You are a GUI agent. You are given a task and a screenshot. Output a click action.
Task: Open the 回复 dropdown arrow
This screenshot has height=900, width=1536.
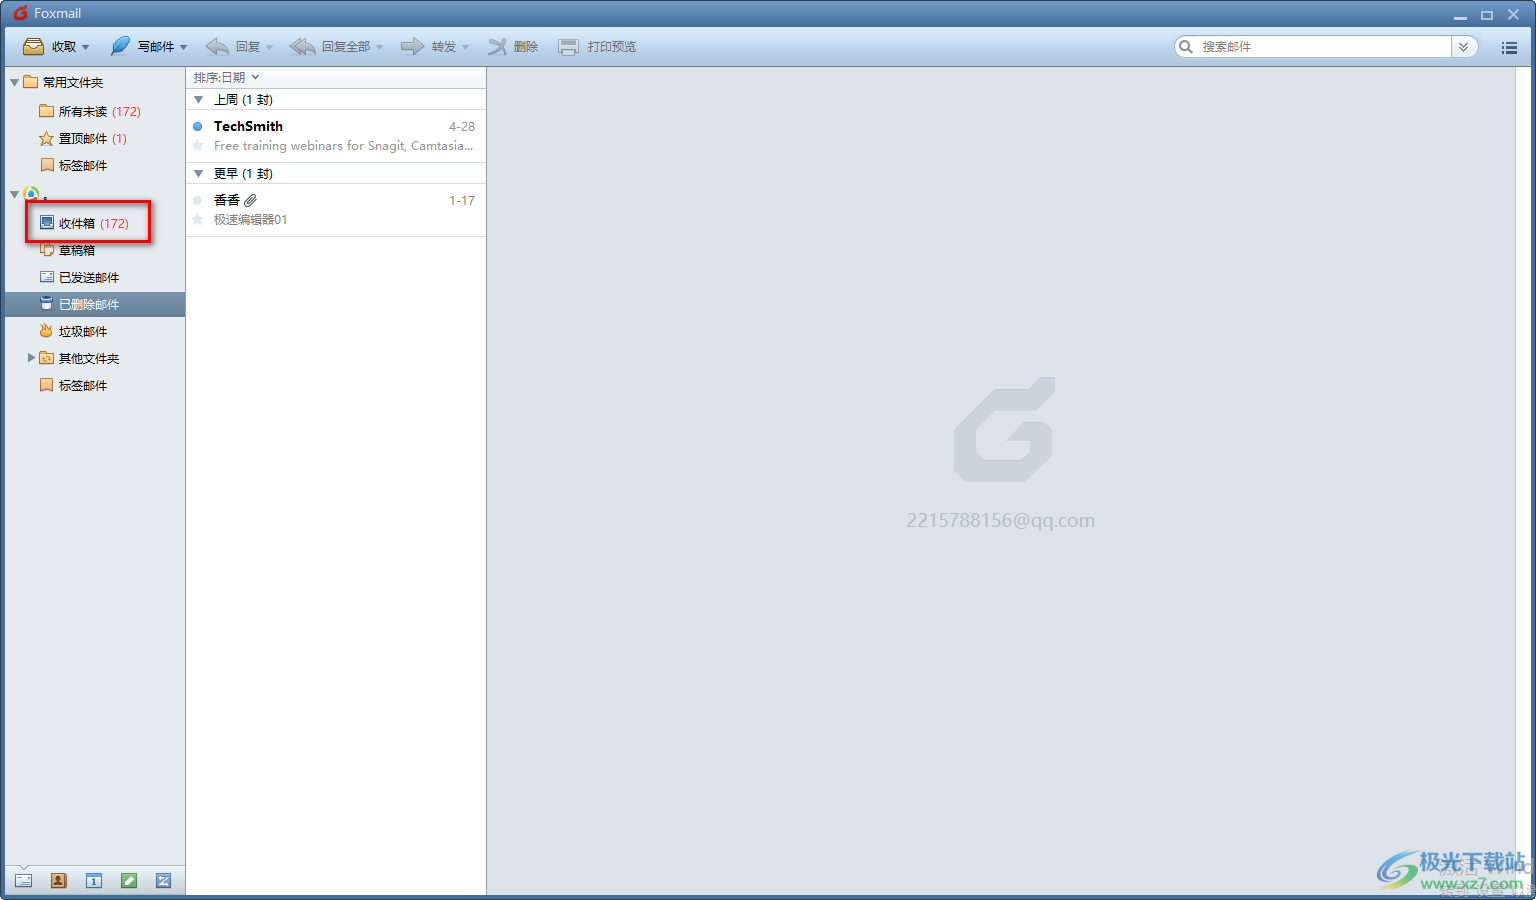270,48
